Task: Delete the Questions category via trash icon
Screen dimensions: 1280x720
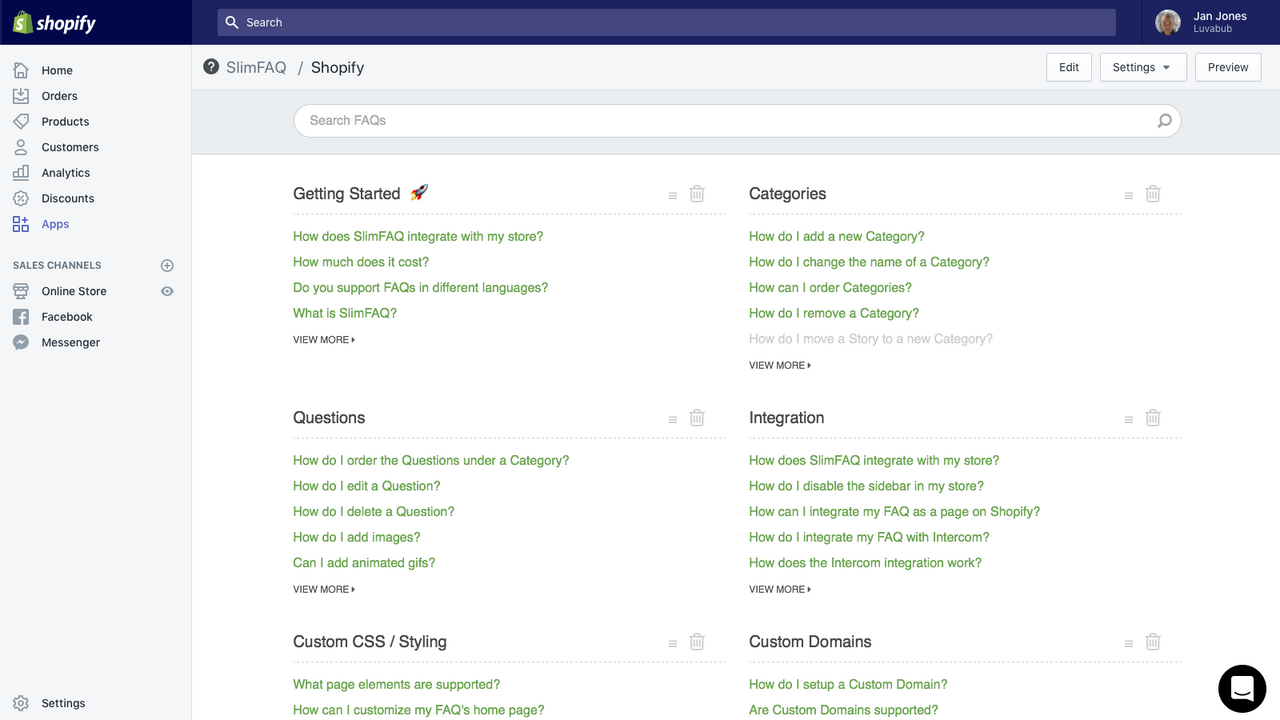Action: [x=697, y=418]
